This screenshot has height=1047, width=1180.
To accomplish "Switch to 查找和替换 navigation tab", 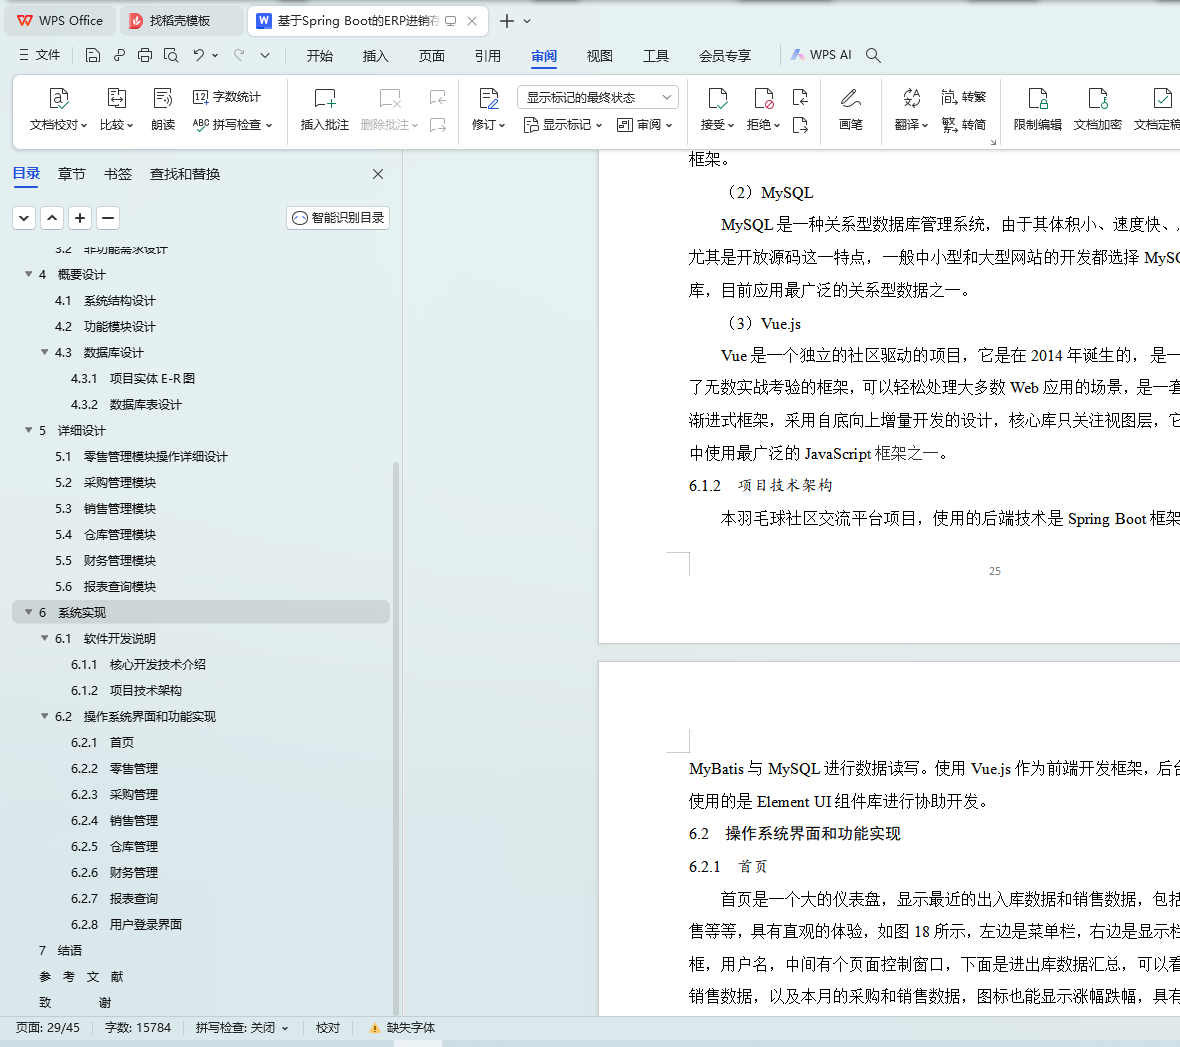I will (185, 174).
